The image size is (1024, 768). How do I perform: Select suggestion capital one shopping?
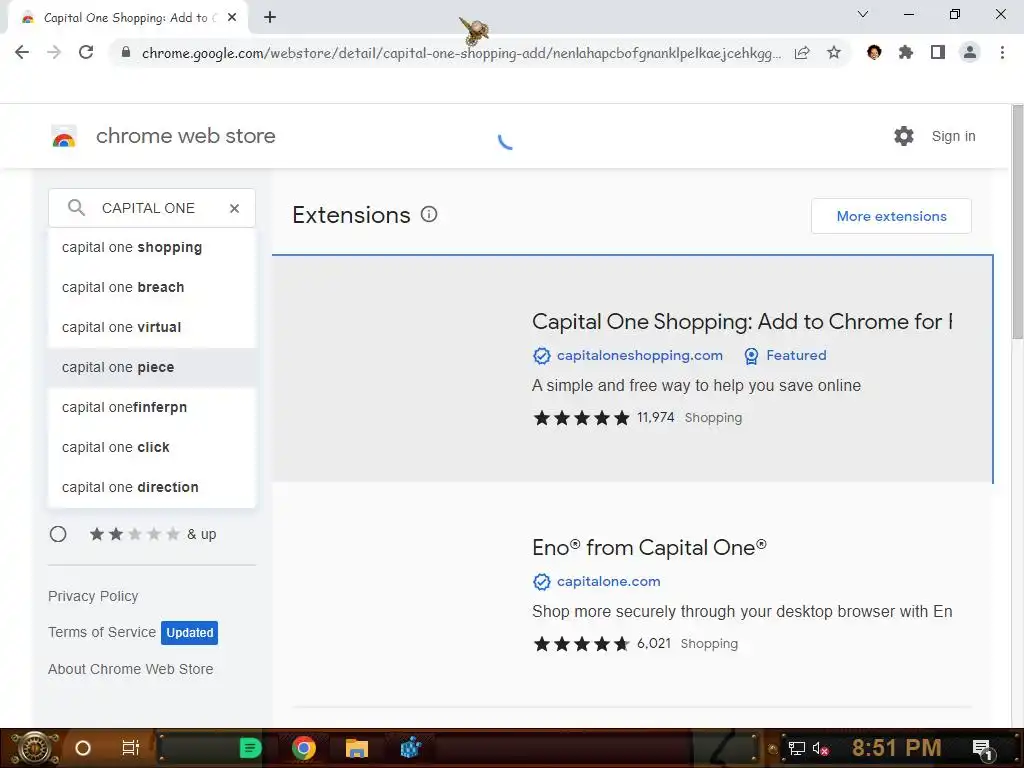coord(152,248)
